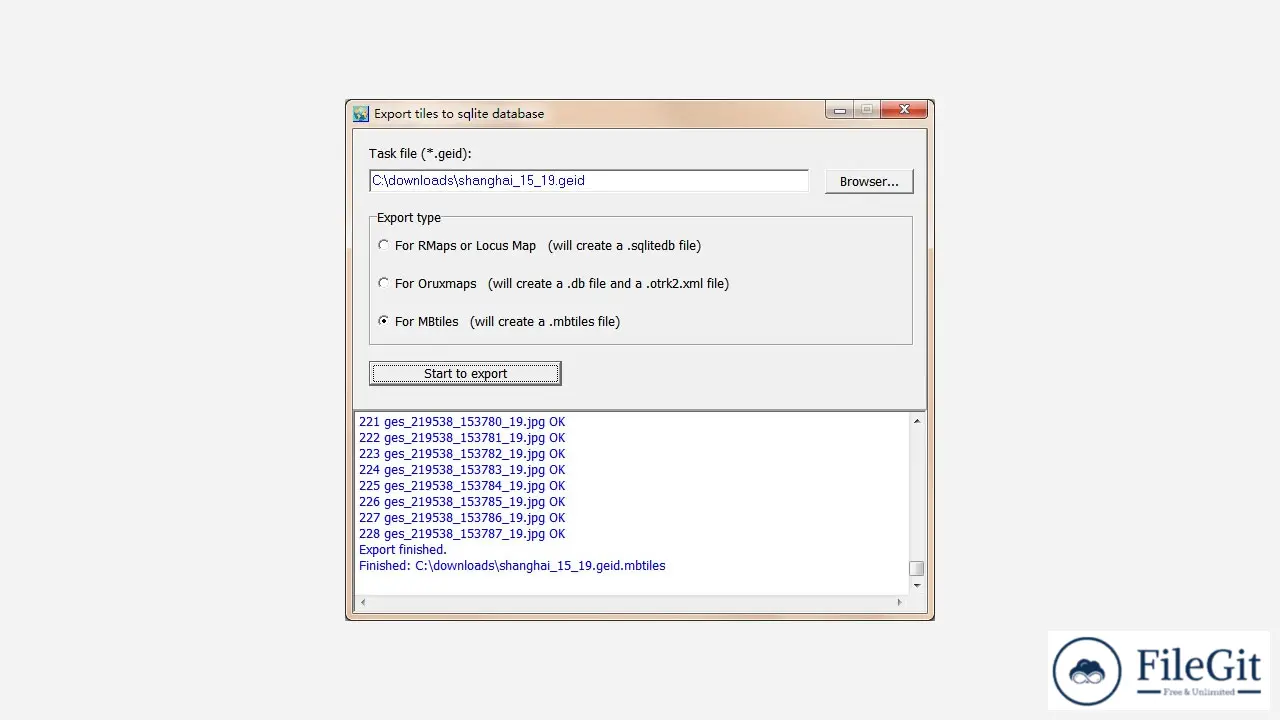Minimize the export window
1280x720 pixels.
839,110
